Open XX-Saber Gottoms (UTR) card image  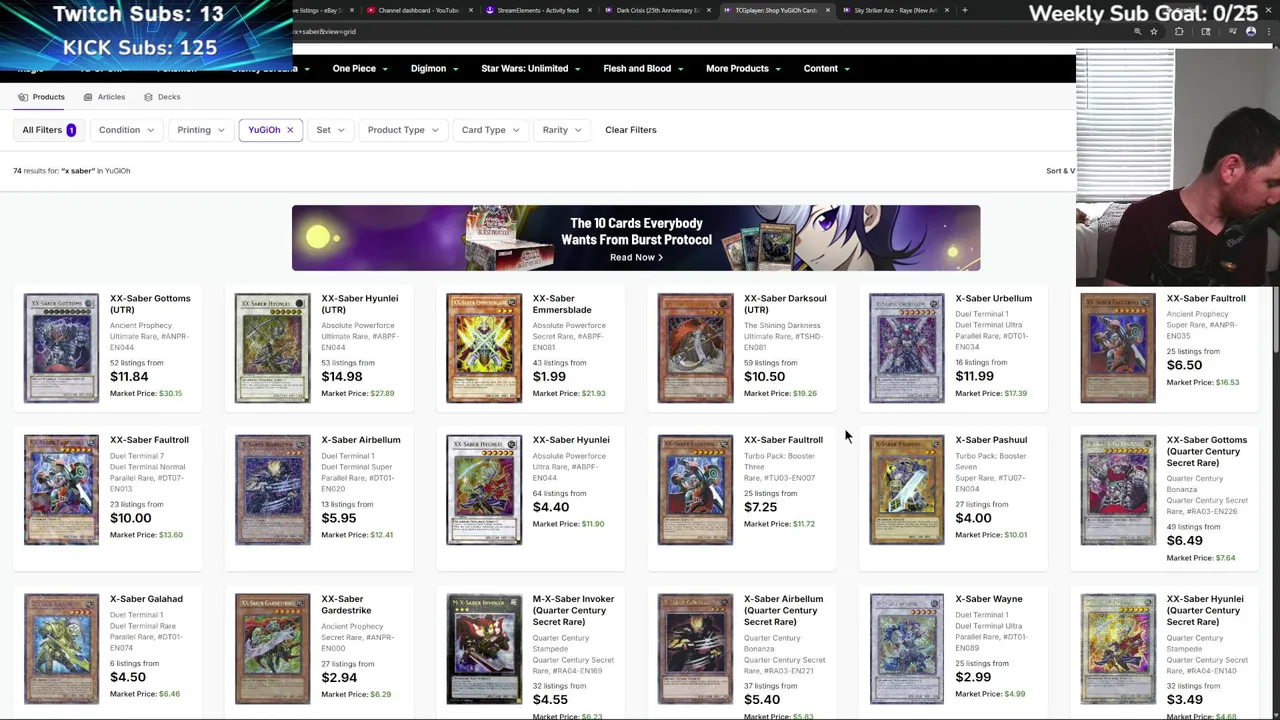[61, 348]
